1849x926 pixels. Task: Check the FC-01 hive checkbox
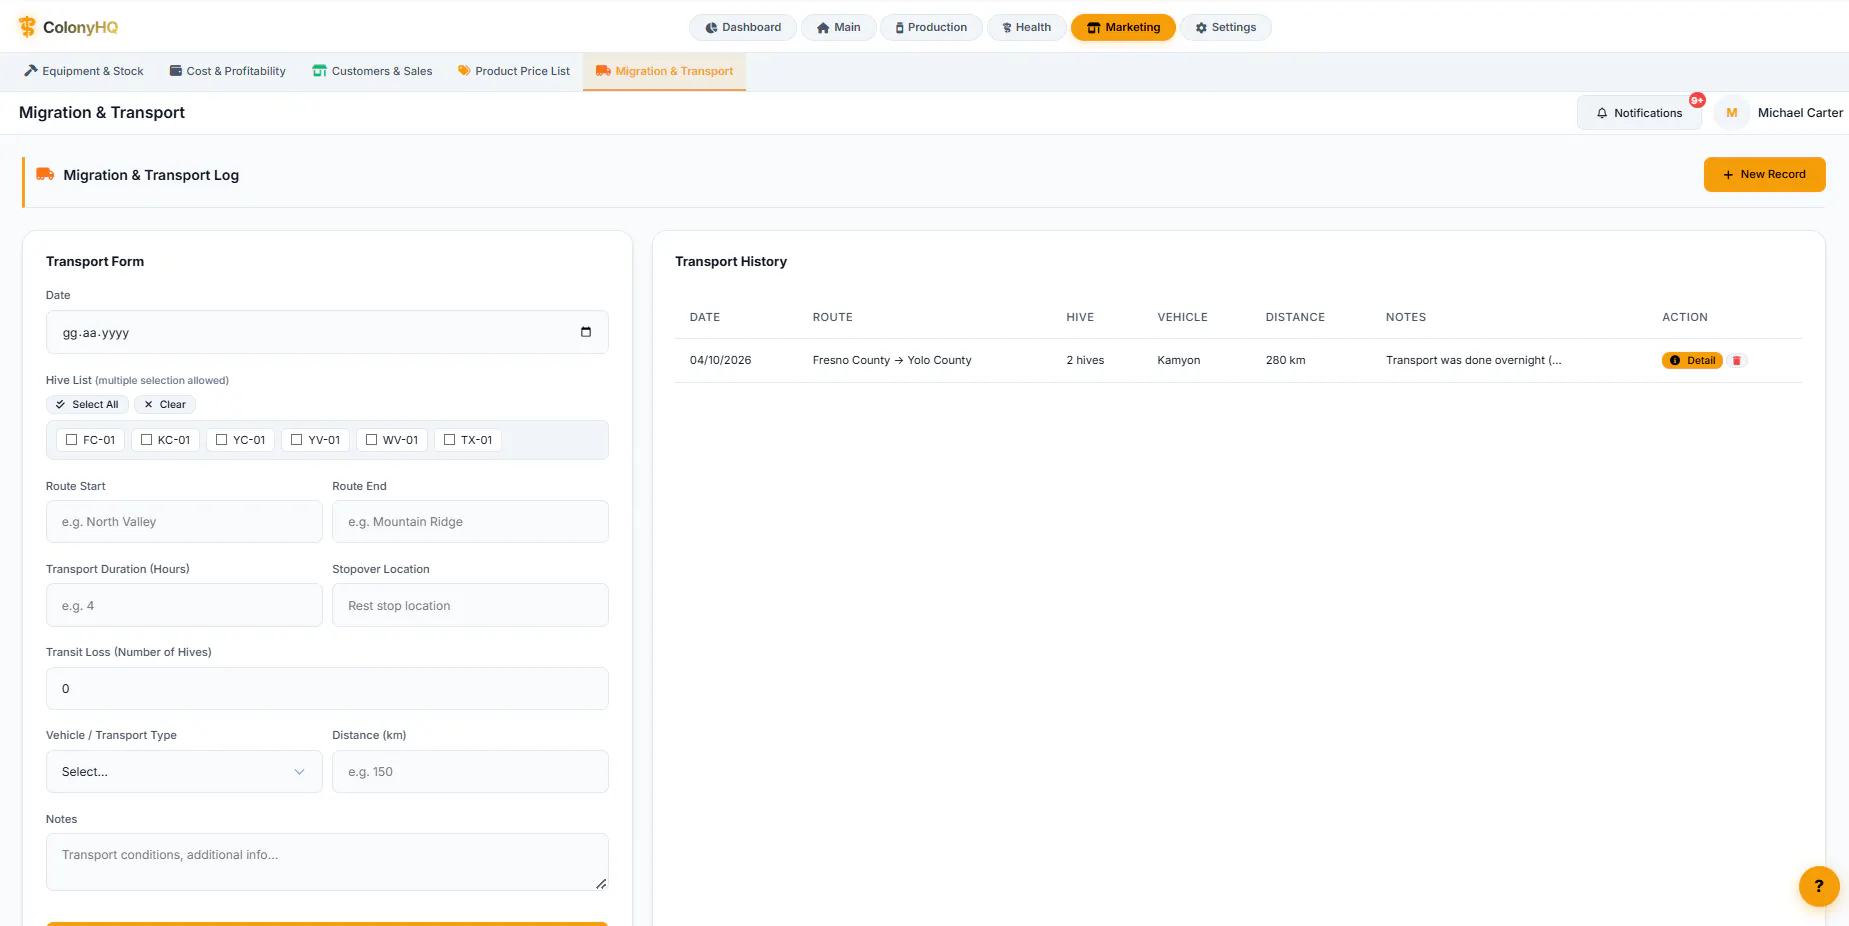coord(71,440)
